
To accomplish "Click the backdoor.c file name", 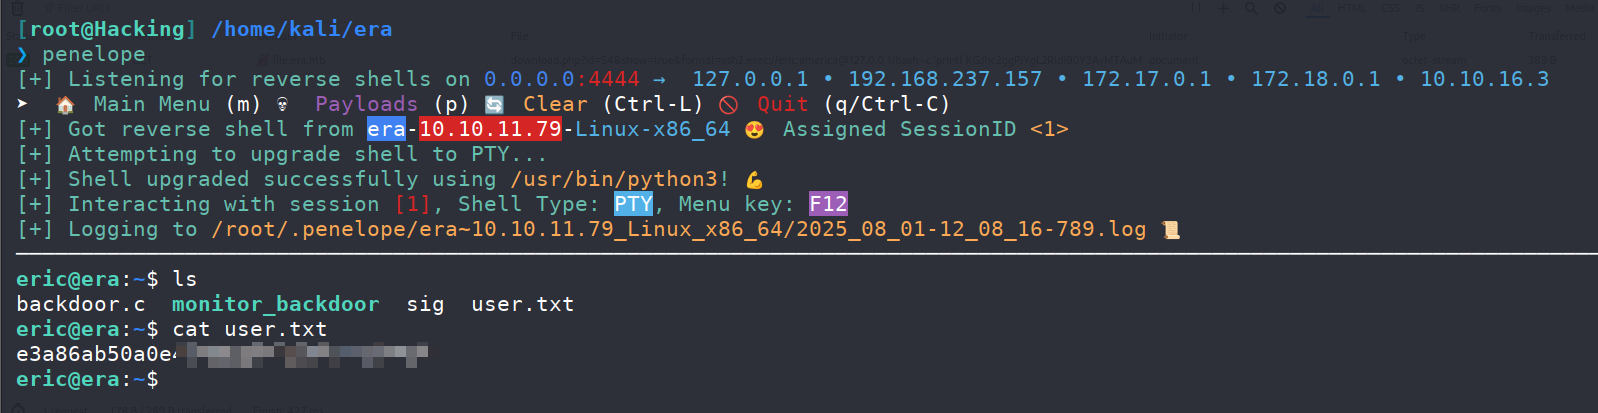I will point(81,304).
